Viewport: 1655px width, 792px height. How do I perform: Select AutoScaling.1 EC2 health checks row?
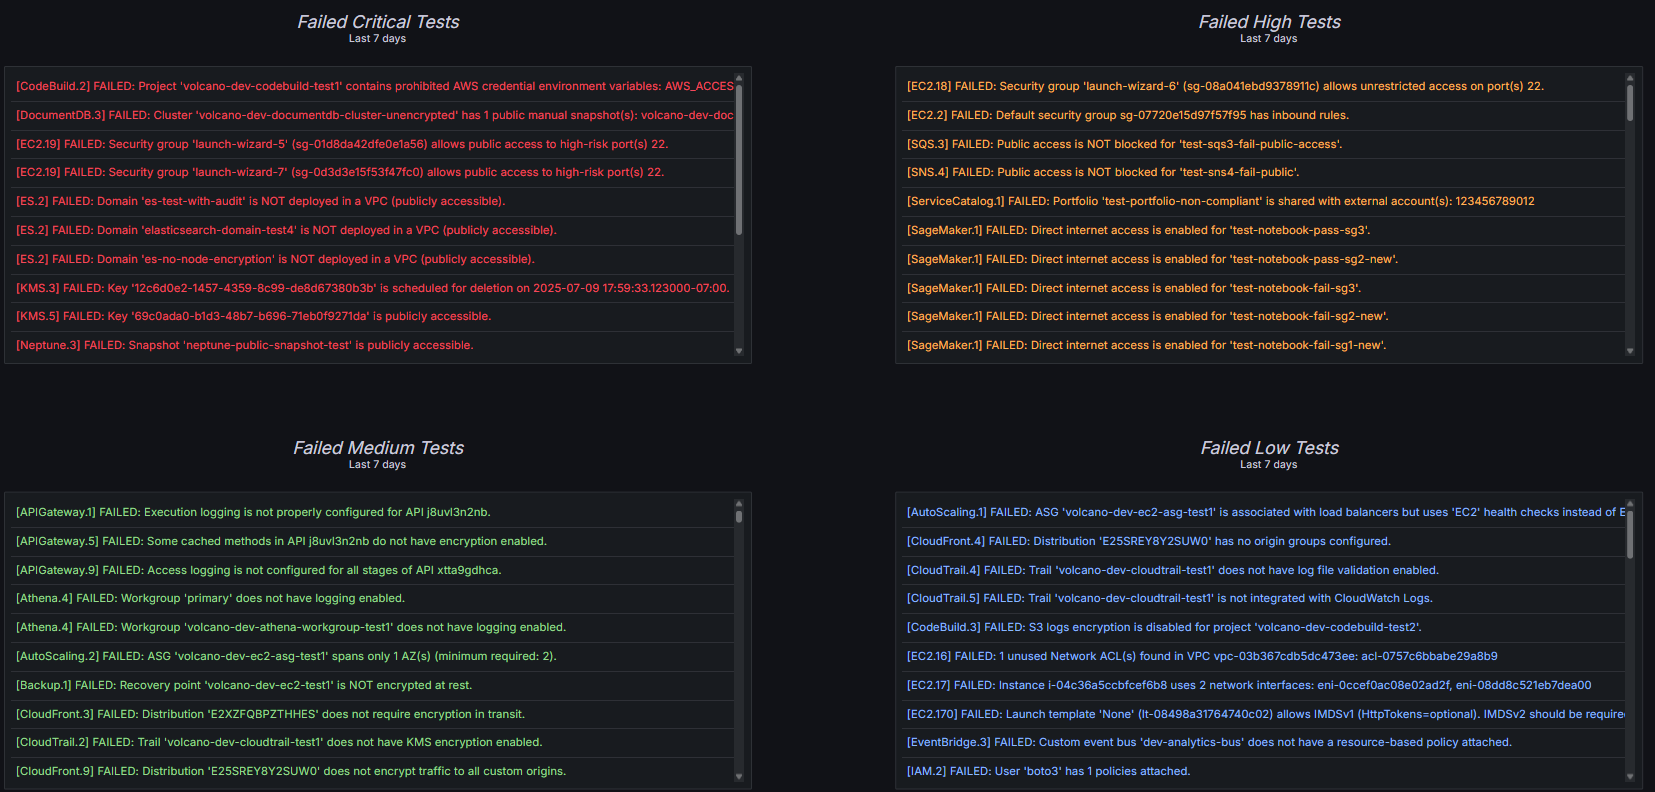[1261, 512]
